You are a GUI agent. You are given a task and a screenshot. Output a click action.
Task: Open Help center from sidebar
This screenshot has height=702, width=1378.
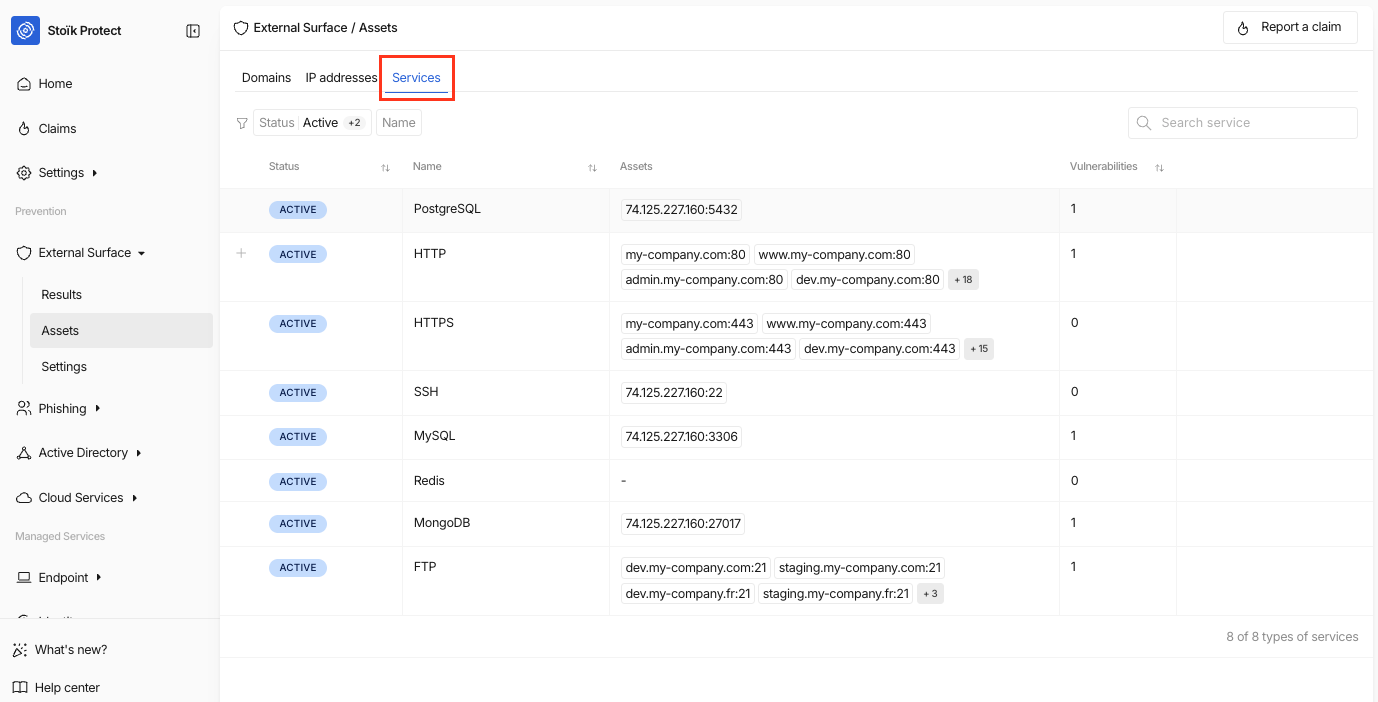(67, 687)
